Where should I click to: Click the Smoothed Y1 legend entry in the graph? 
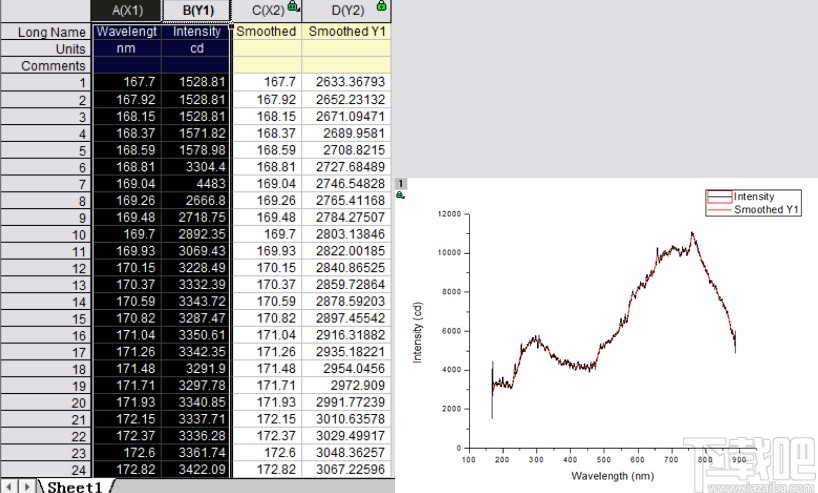(x=766, y=209)
